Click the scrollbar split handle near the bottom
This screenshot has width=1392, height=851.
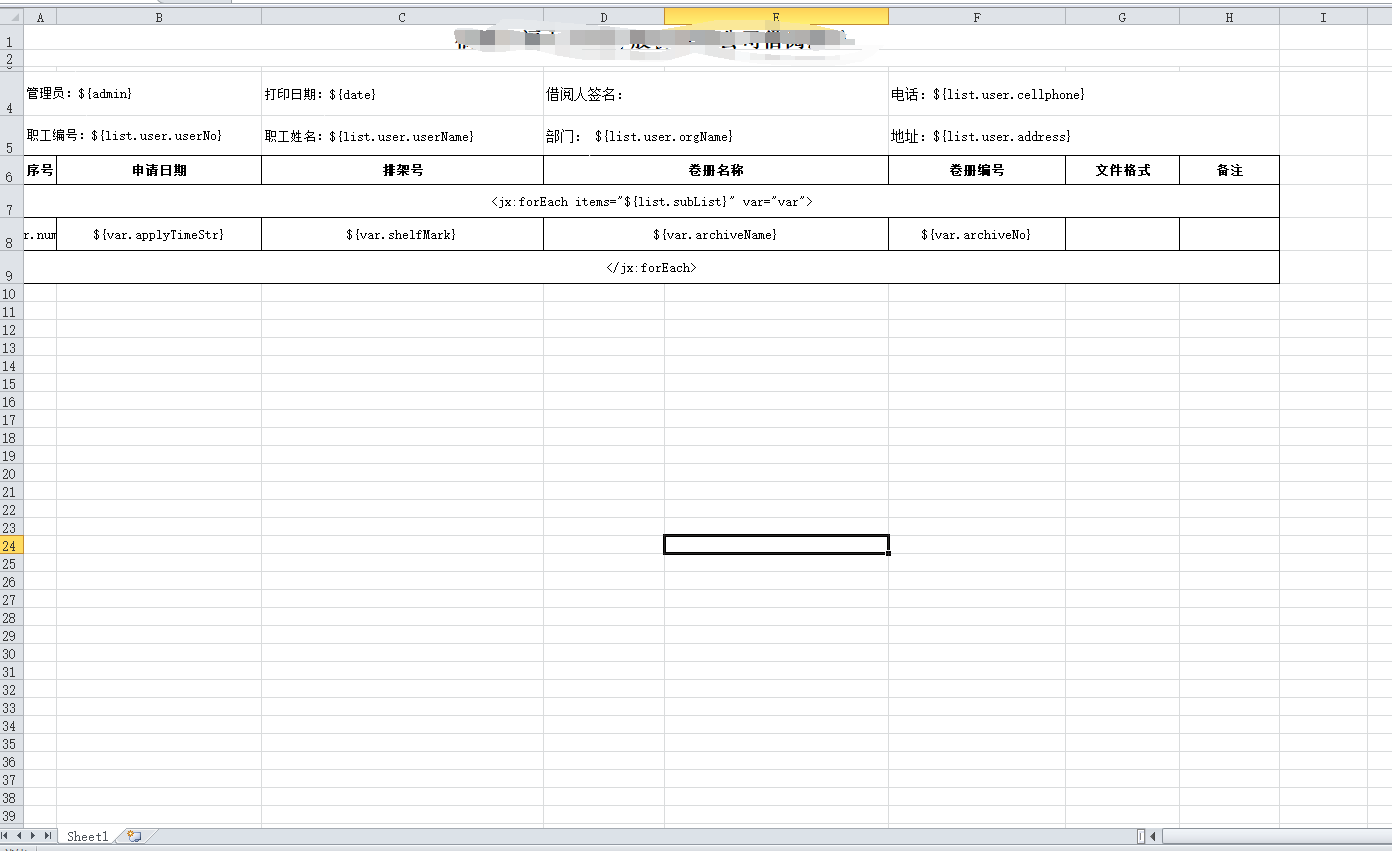1143,835
